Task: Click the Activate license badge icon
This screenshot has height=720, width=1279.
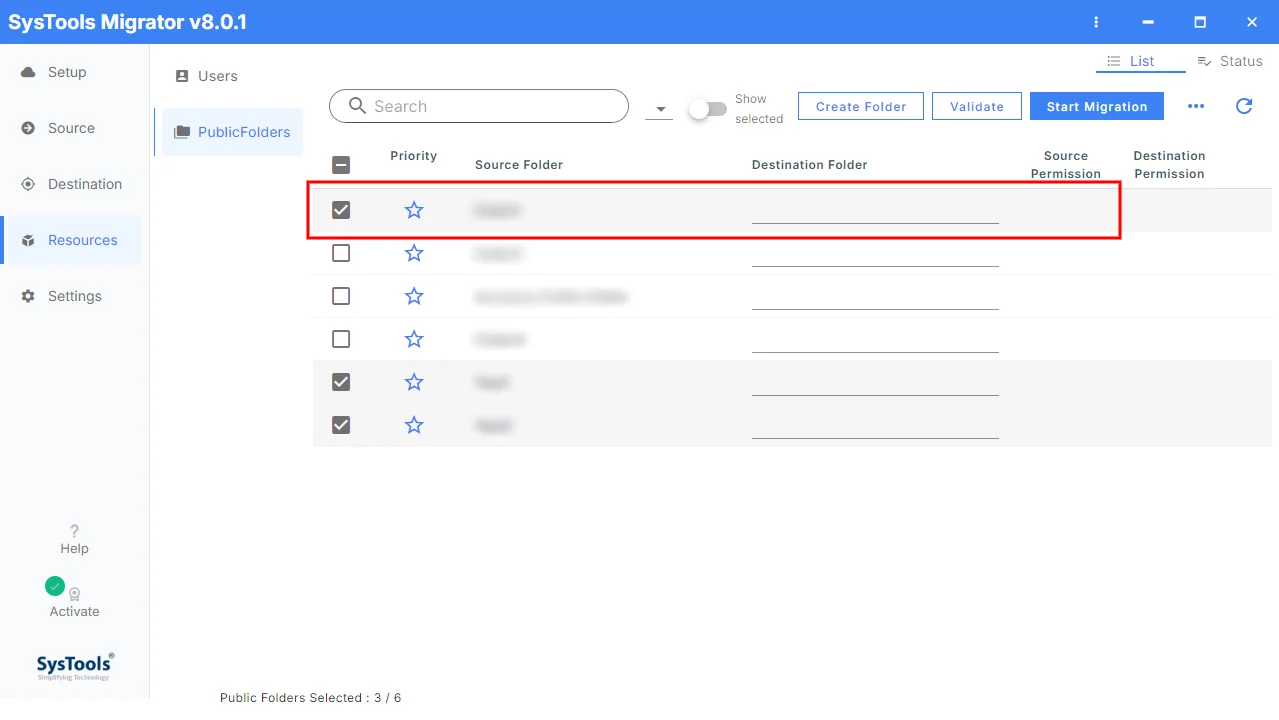Action: click(74, 594)
